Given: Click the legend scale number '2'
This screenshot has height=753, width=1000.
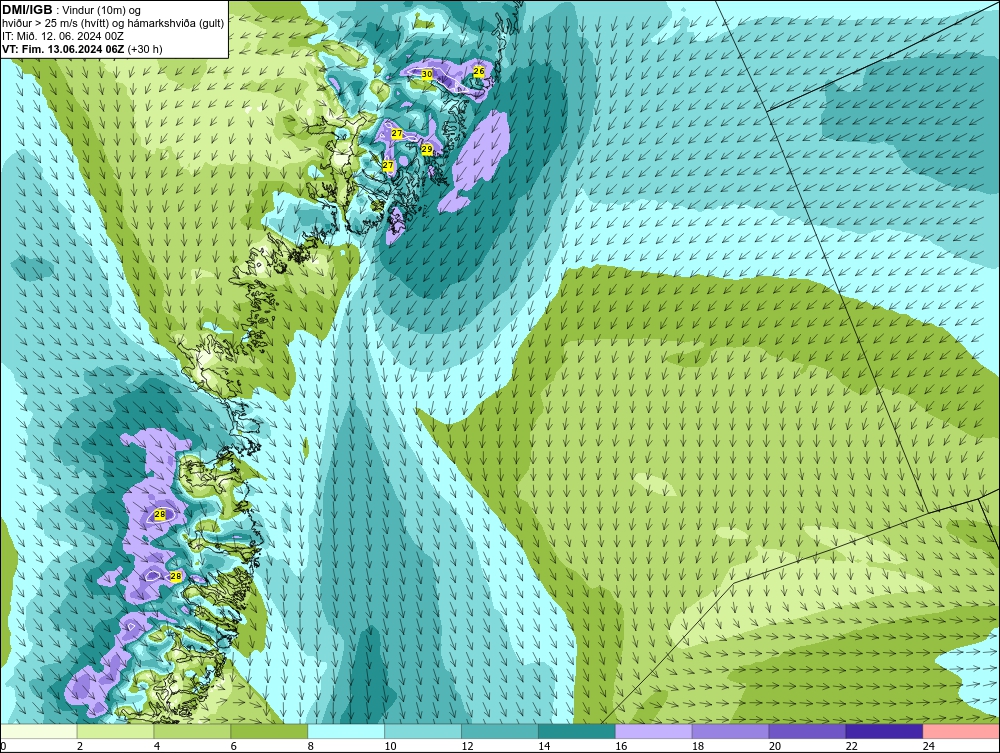Looking at the screenshot, I should tap(80, 746).
